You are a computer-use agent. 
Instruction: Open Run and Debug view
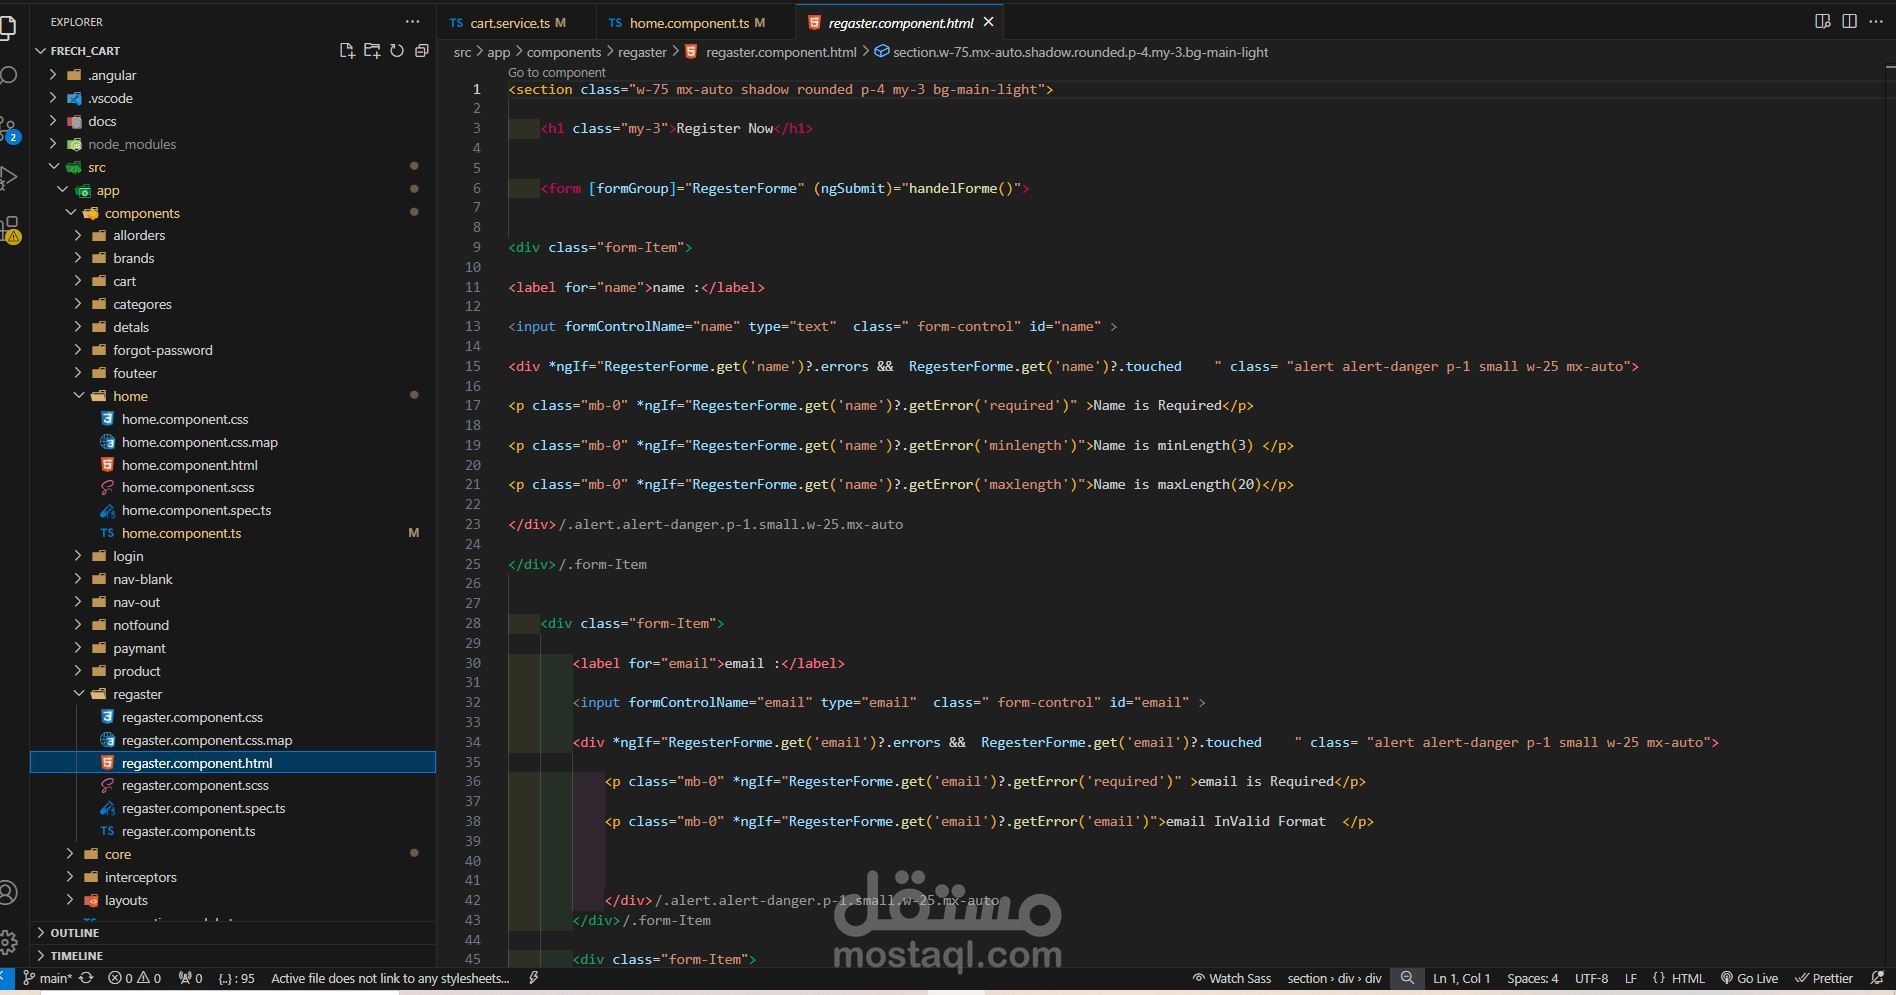pos(9,179)
